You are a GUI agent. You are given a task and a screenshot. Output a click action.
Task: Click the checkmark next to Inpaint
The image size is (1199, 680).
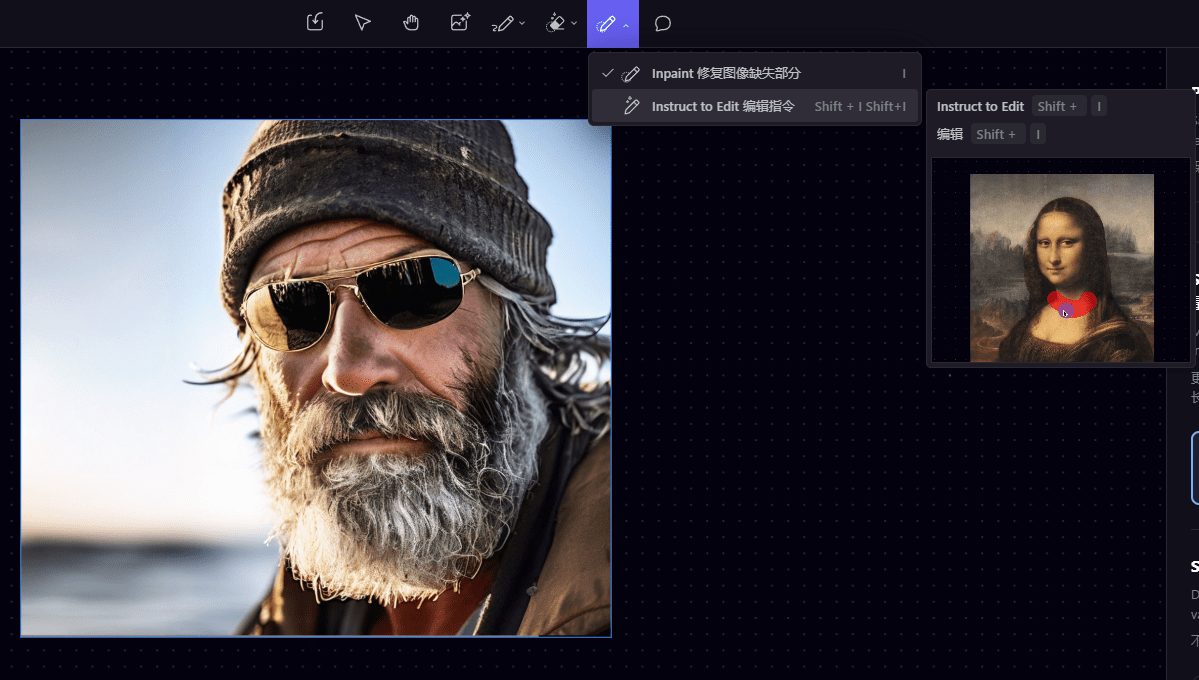coord(608,73)
